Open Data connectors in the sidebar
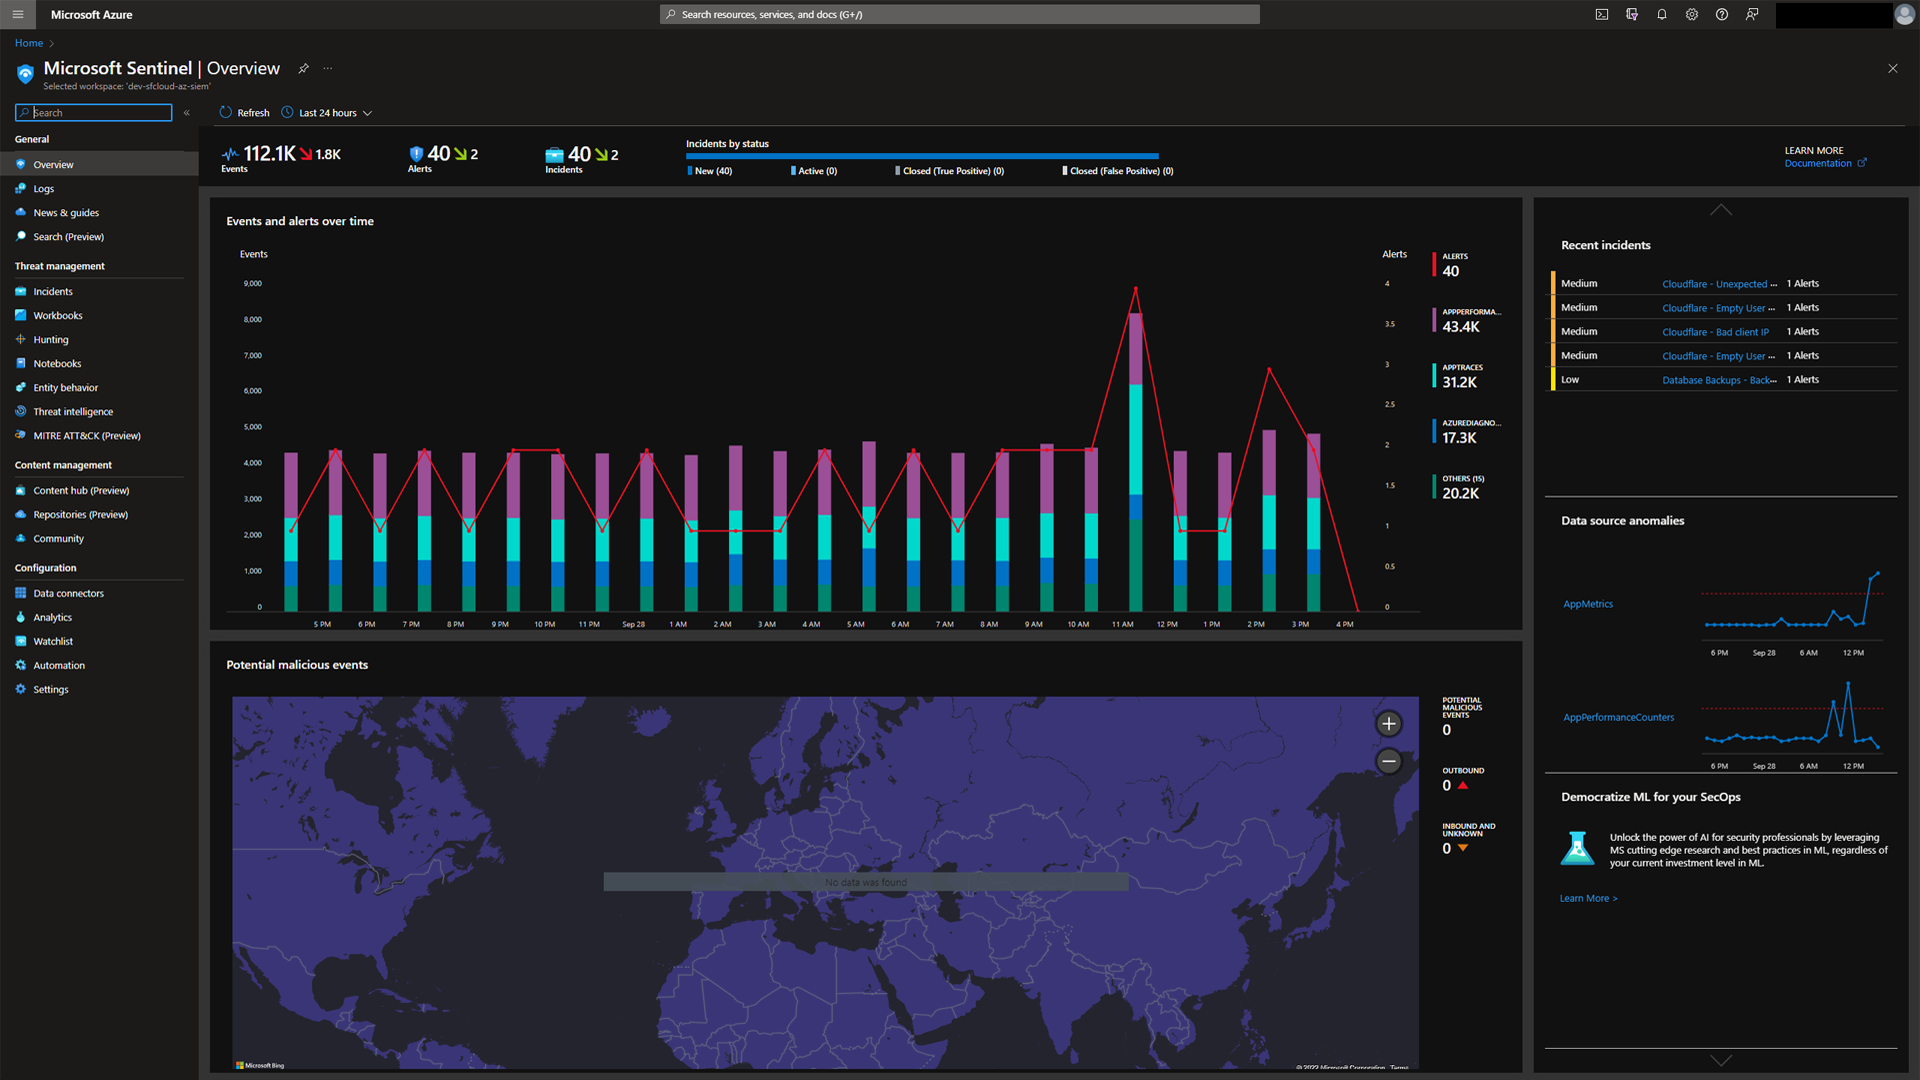 tap(68, 594)
